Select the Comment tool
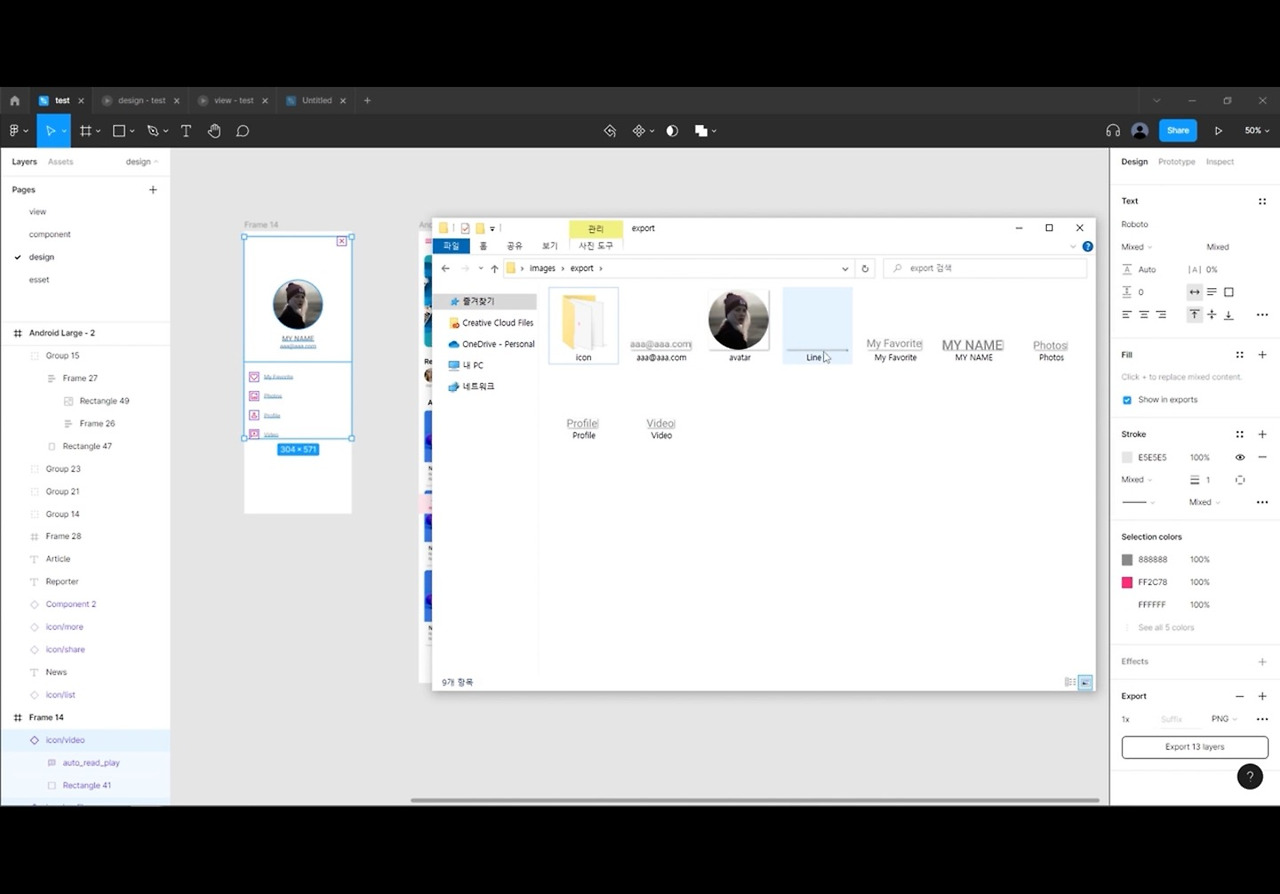Image resolution: width=1280 pixels, height=894 pixels. (x=242, y=131)
